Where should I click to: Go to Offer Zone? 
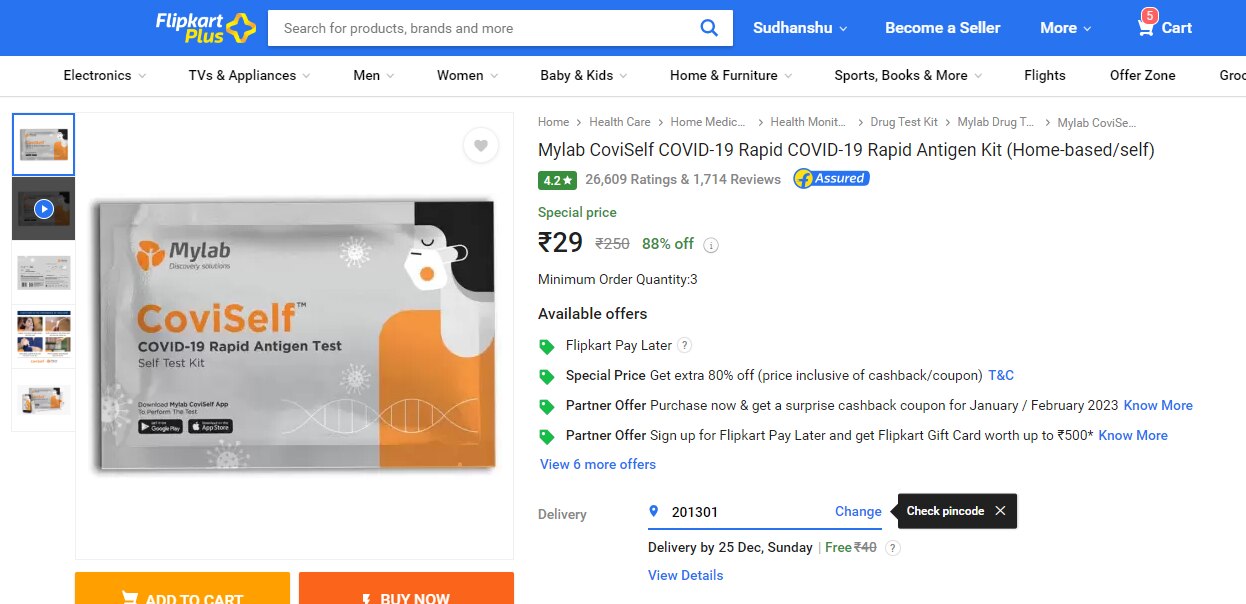coord(1142,75)
